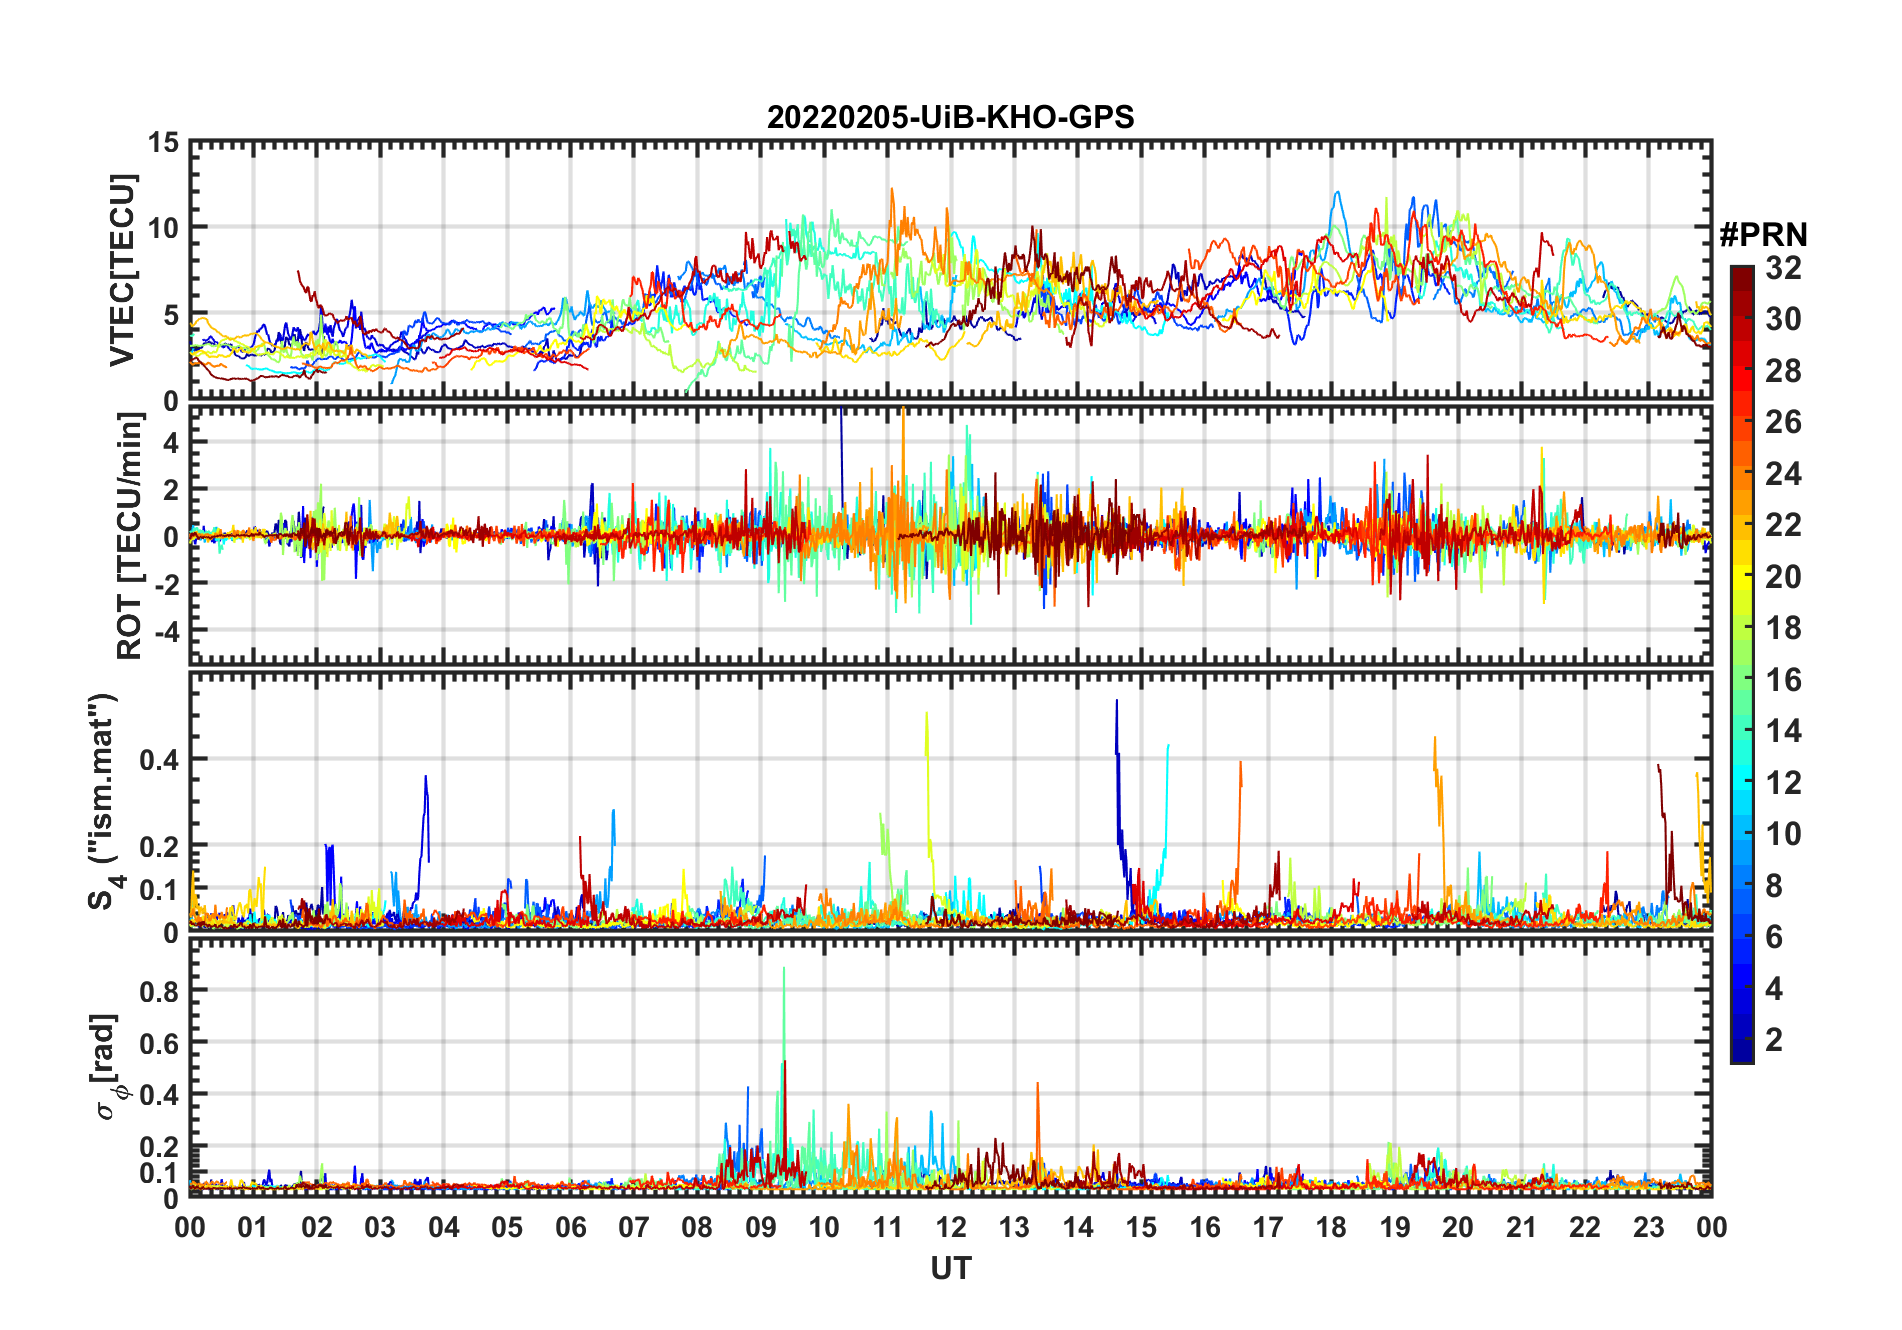Click sigma phi y-axis tick label 0.8
This screenshot has height=1330, width=1902.
(x=158, y=991)
